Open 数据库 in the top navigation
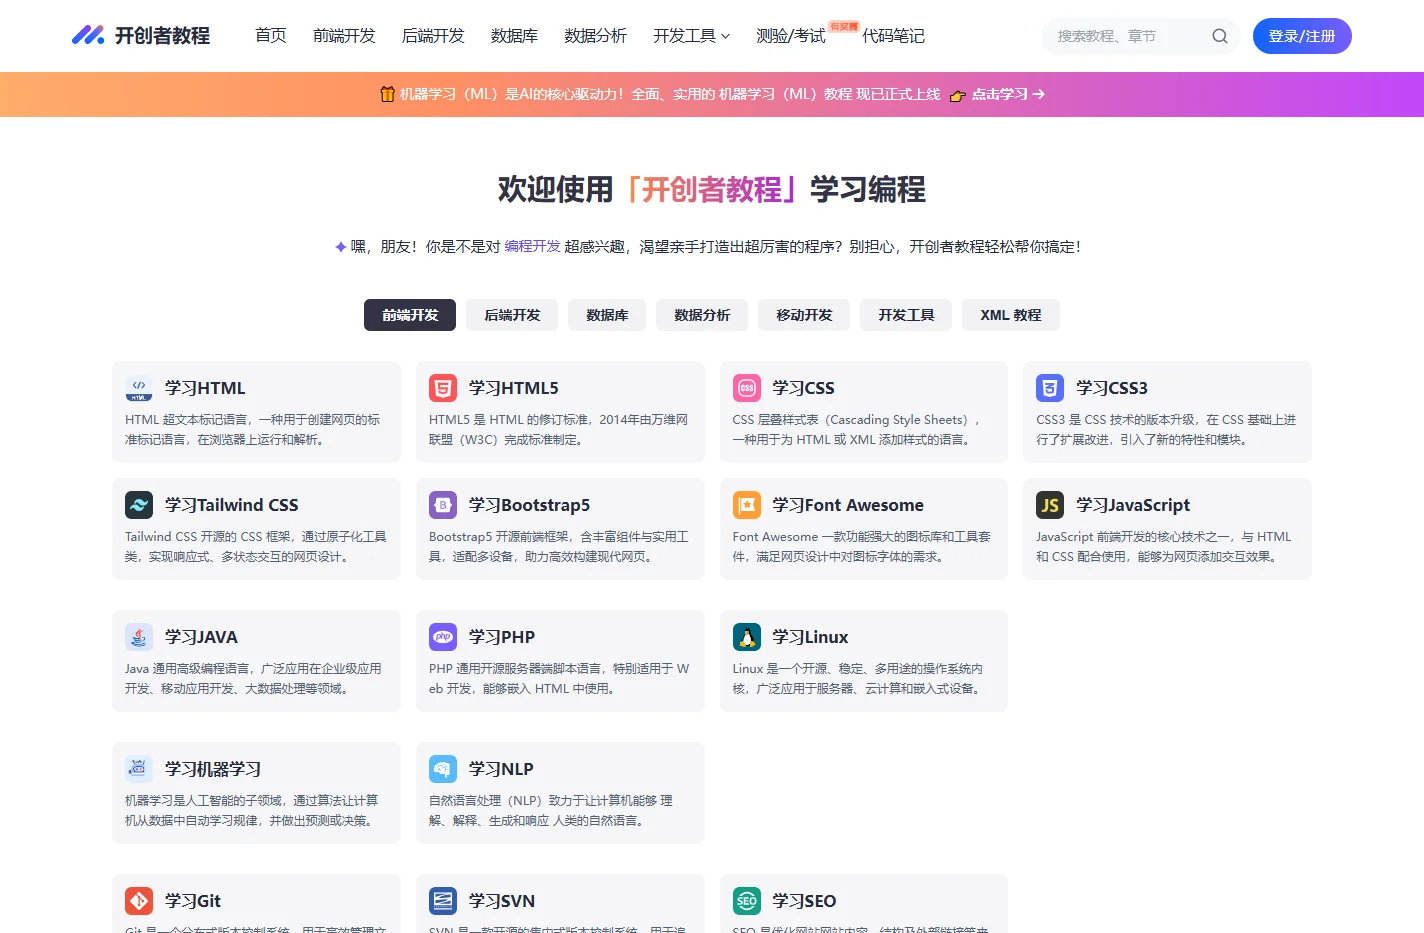This screenshot has height=933, width=1424. pyautogui.click(x=514, y=36)
